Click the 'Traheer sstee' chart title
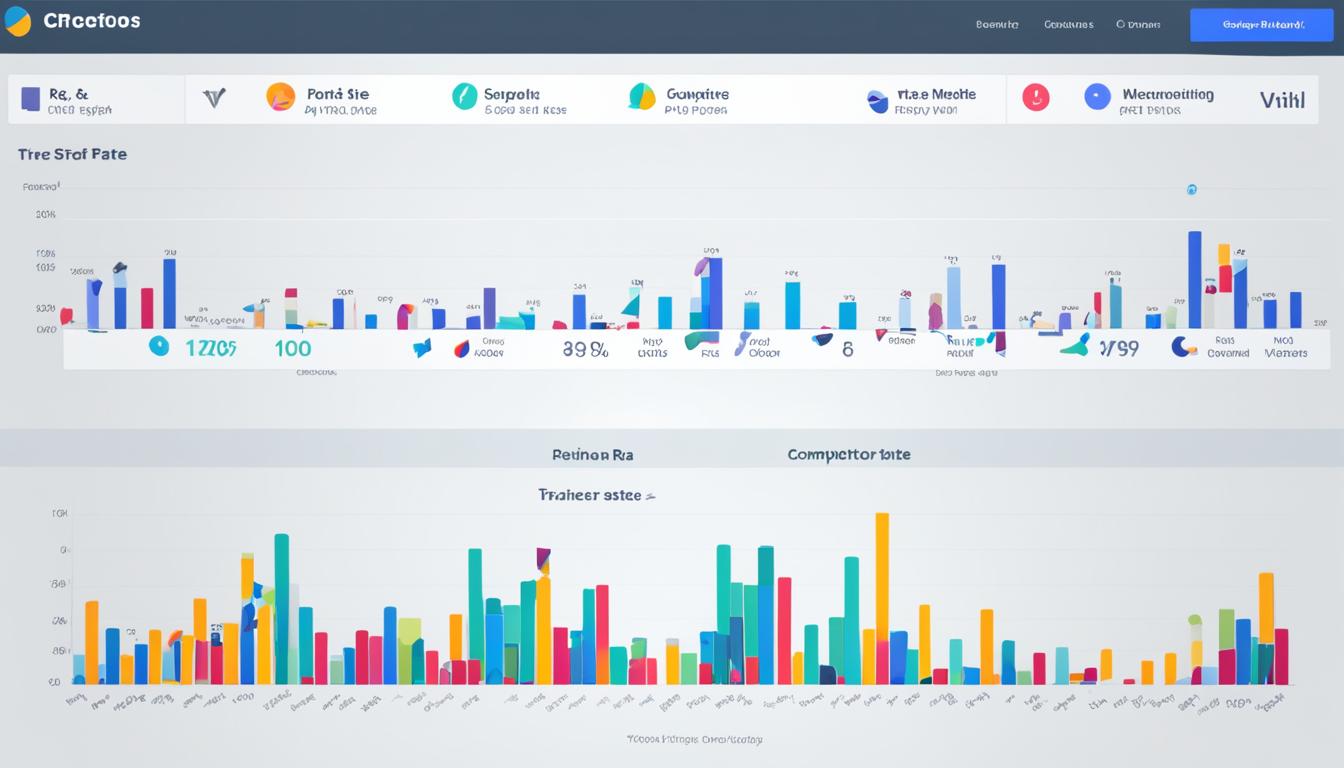The height and width of the screenshot is (768, 1344). pos(590,494)
